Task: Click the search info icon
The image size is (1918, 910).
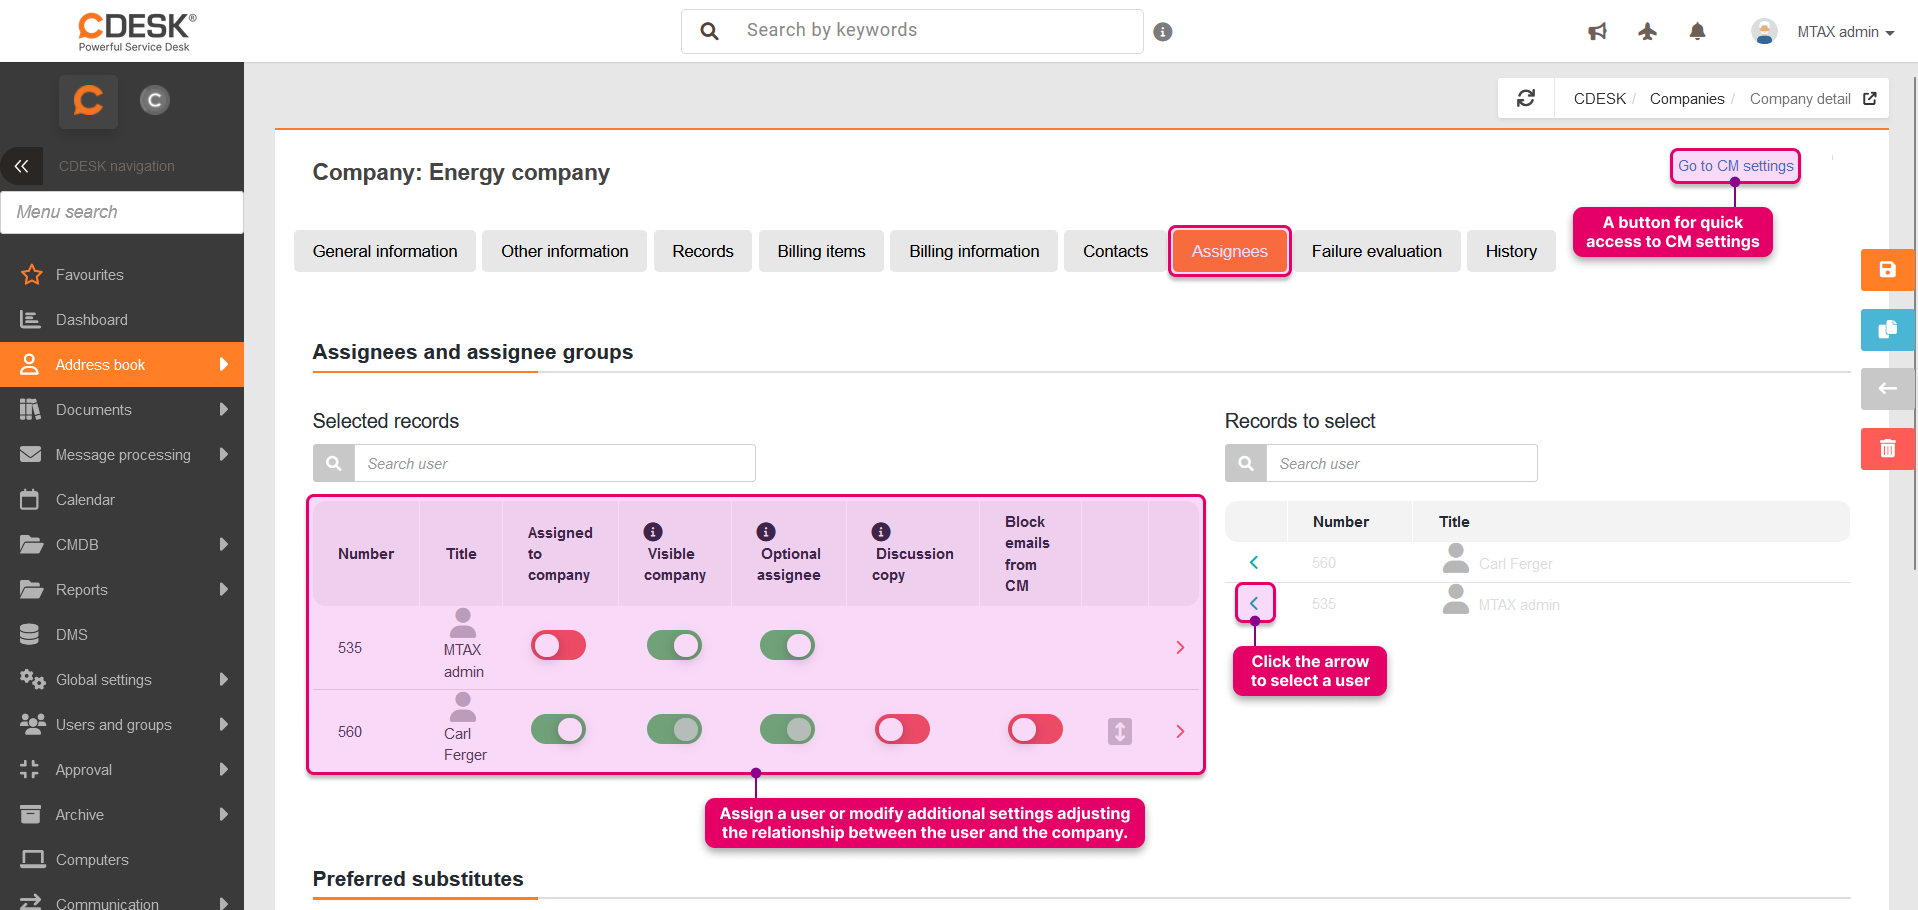Action: click(x=1162, y=32)
